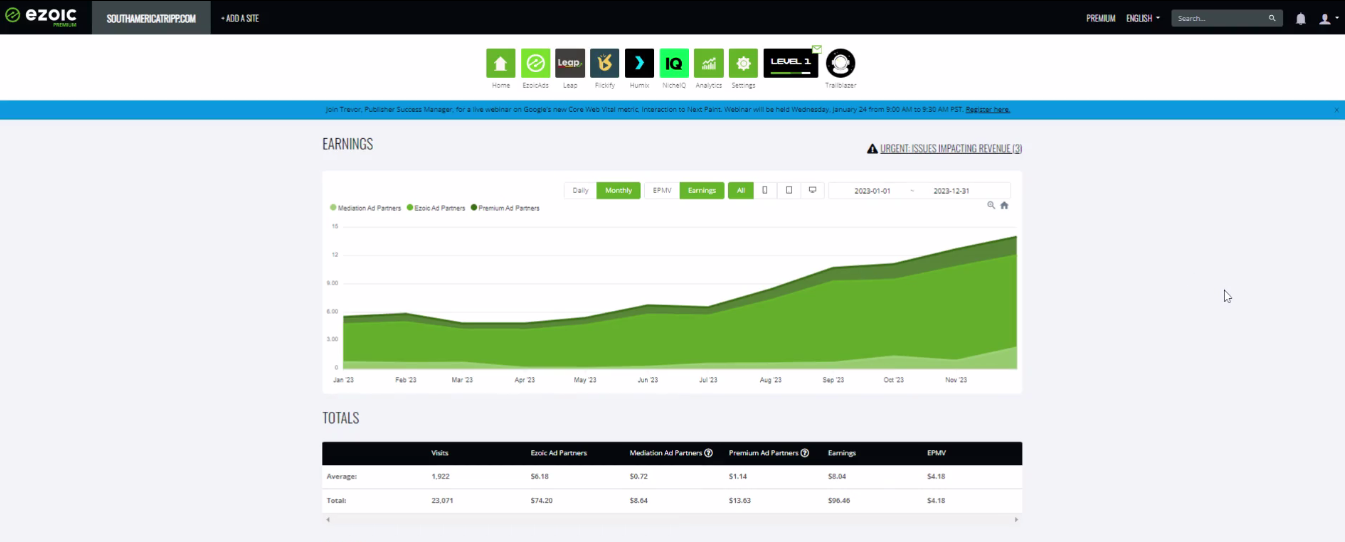Open the user account dropdown
1345x542 pixels.
point(1329,18)
